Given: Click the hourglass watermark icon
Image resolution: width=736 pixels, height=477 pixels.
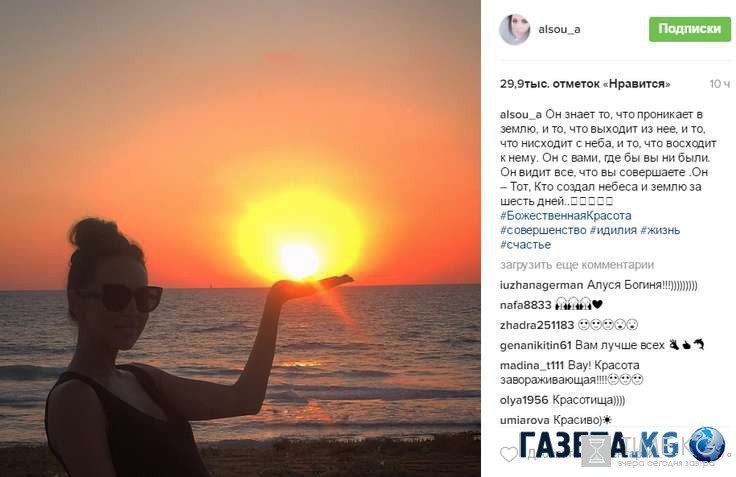Looking at the screenshot, I should pos(596,451).
